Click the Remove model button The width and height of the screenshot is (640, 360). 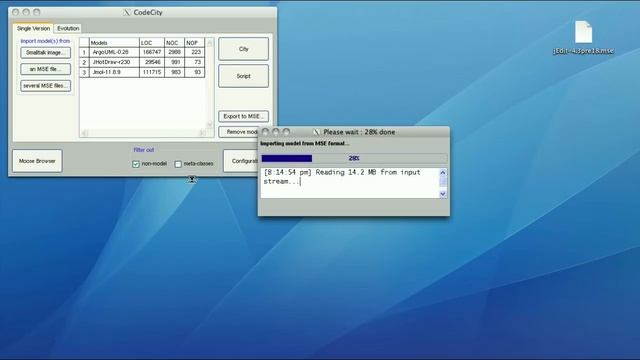pos(238,132)
